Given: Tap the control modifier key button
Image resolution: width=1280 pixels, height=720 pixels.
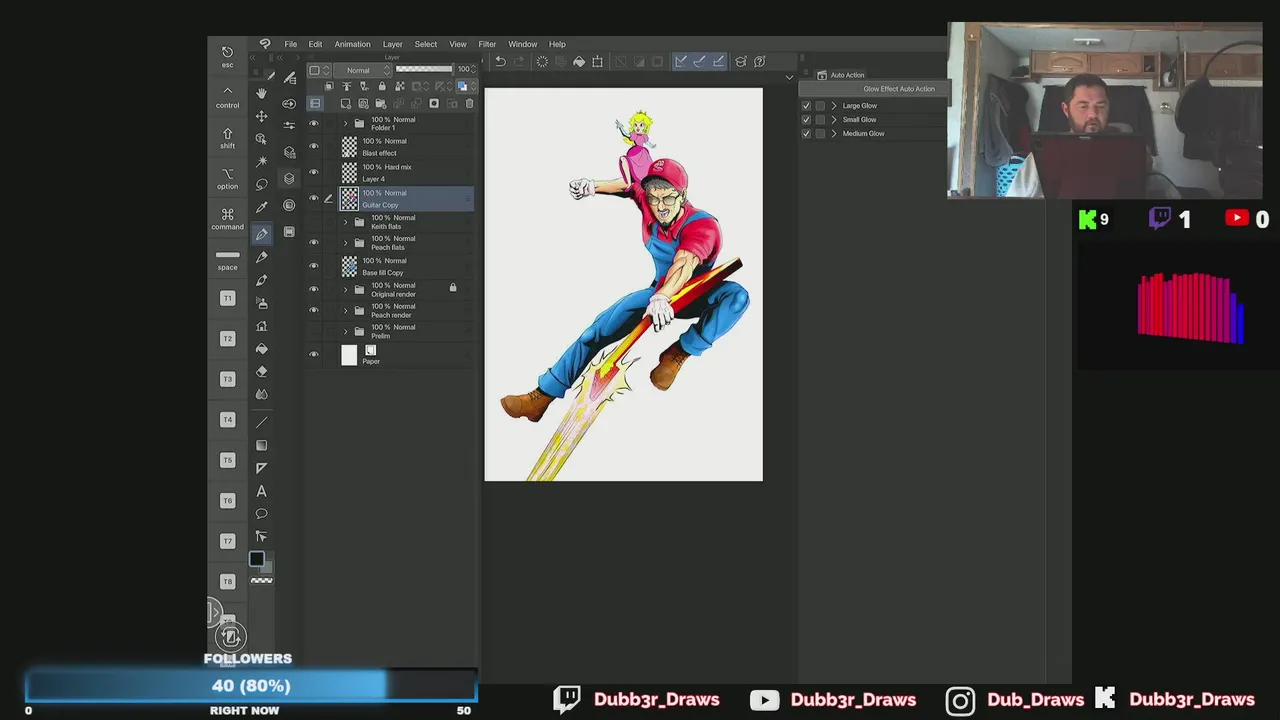Looking at the screenshot, I should click(x=227, y=97).
